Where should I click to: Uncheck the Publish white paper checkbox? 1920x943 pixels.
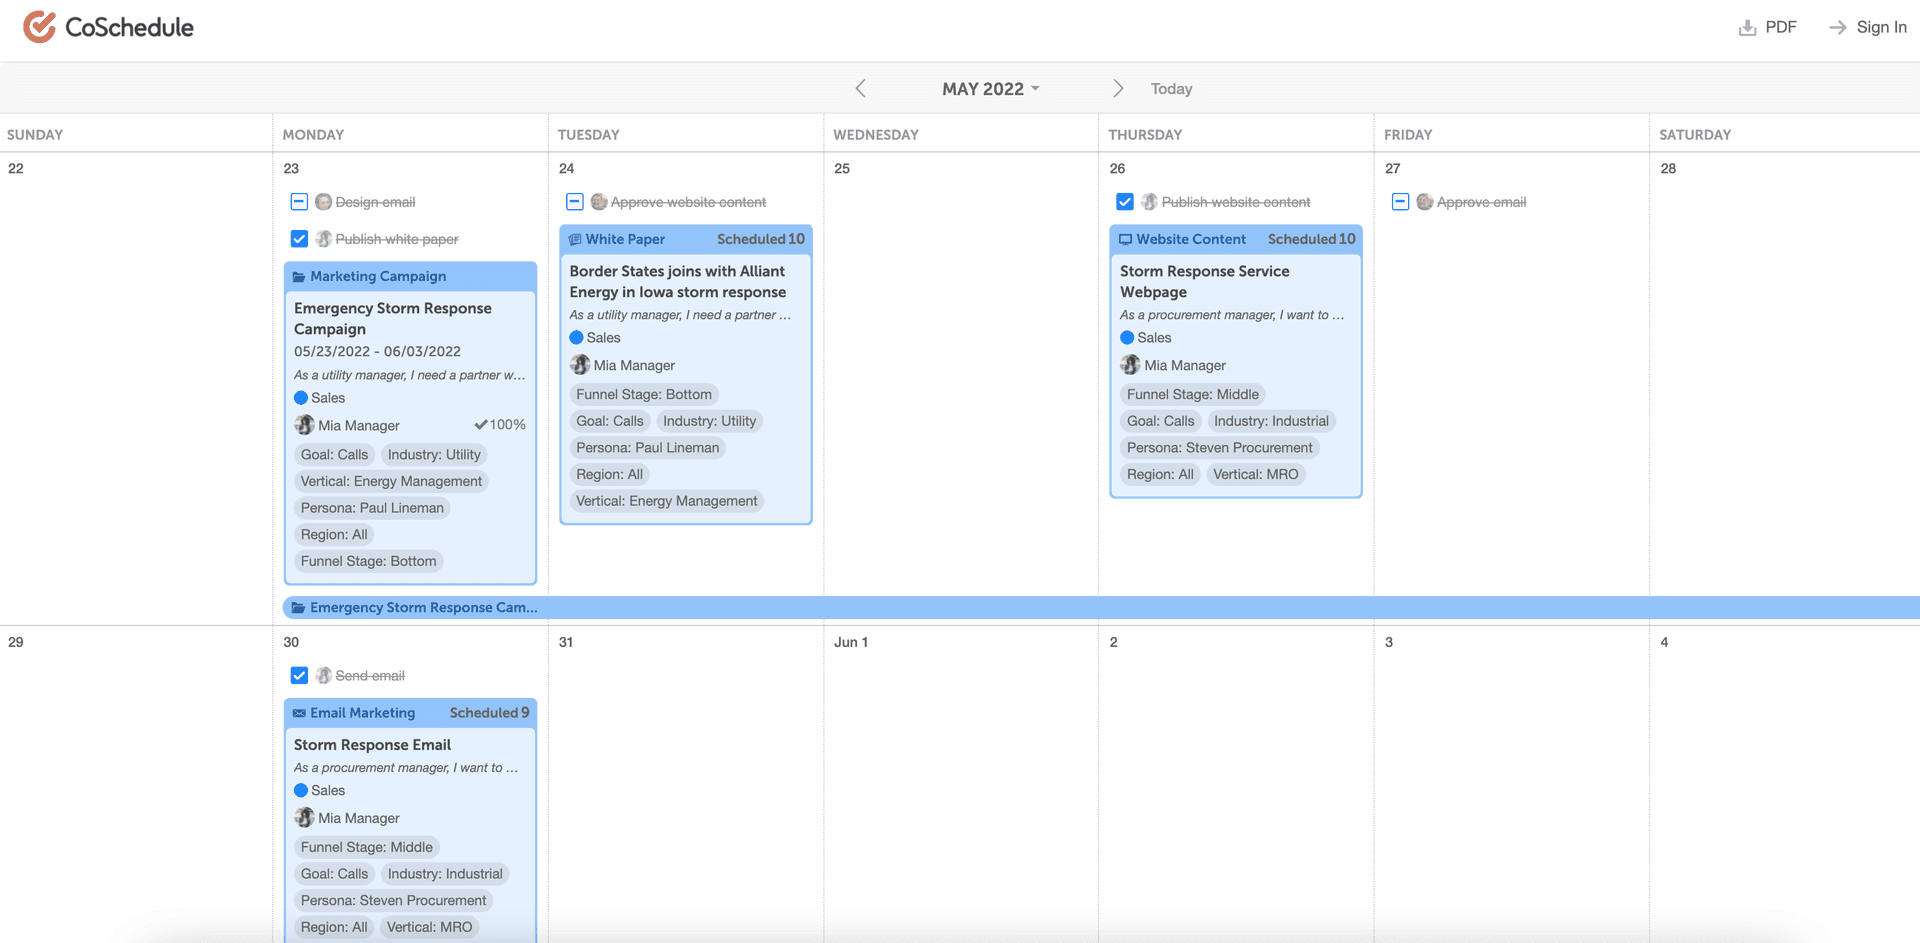click(x=298, y=239)
